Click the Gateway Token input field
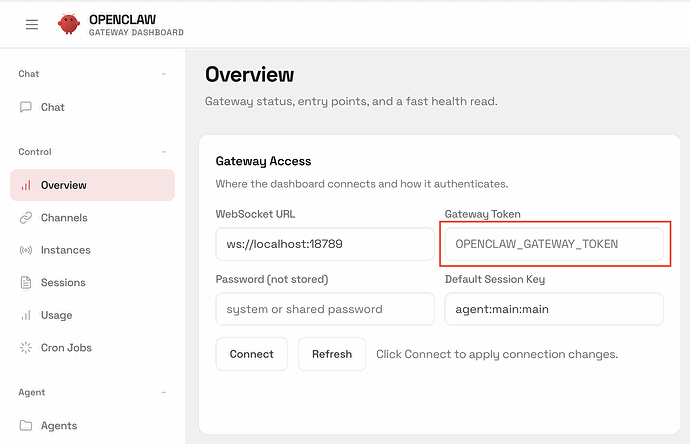The image size is (690, 444). click(x=554, y=244)
